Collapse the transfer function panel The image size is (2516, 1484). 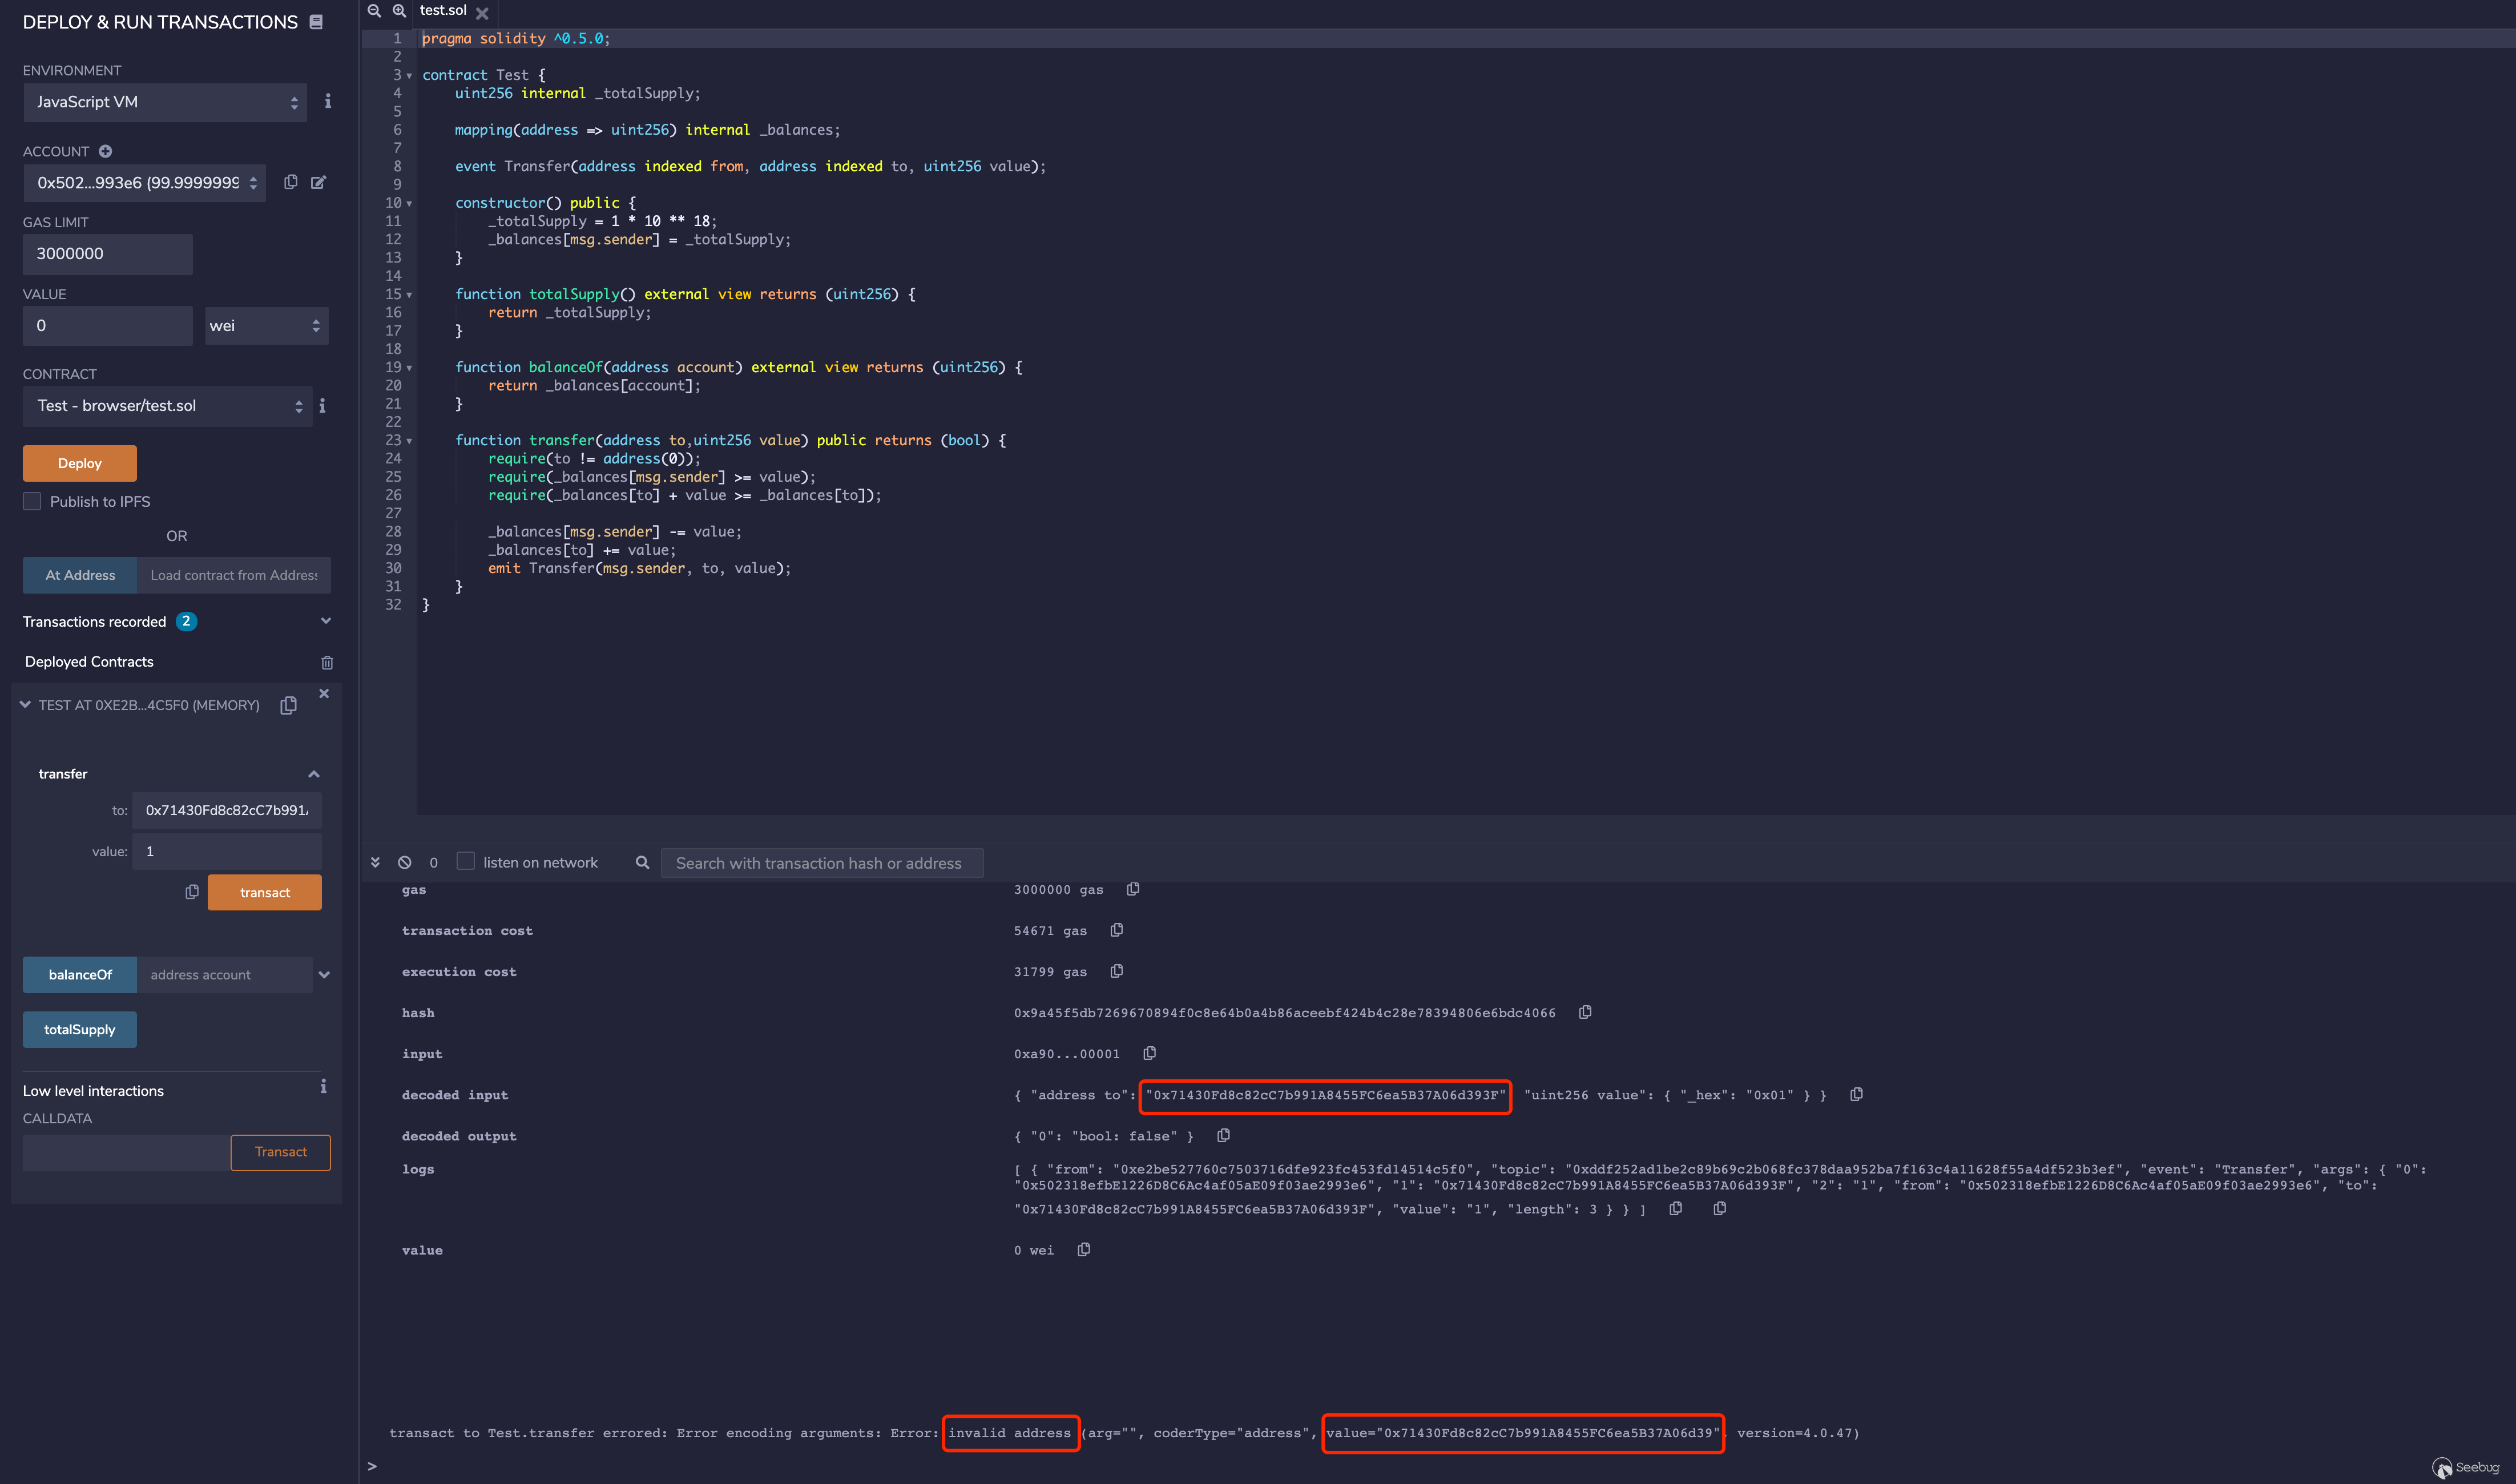314,774
